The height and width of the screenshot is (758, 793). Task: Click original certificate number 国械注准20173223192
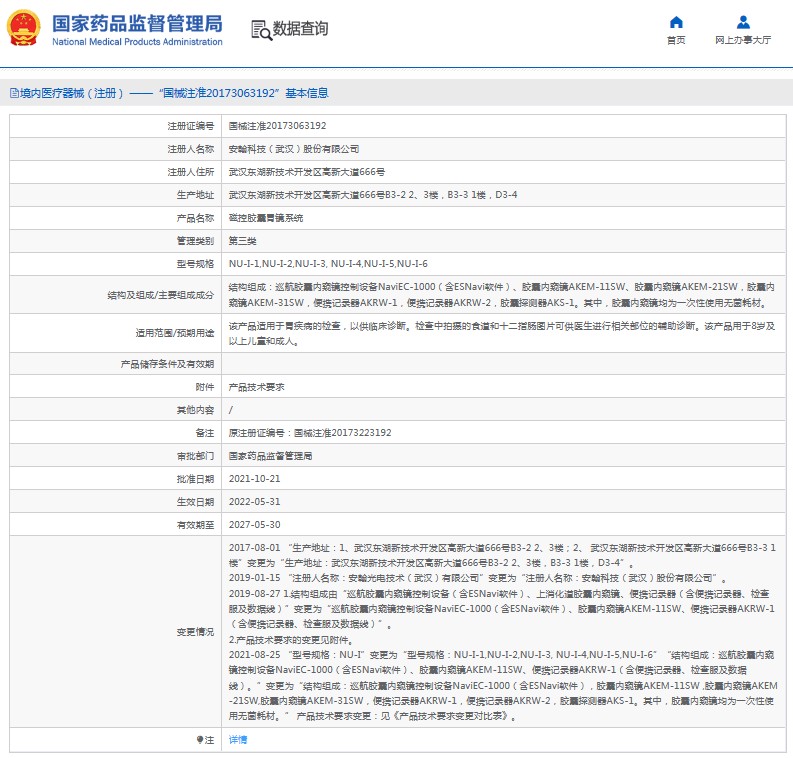[310, 433]
